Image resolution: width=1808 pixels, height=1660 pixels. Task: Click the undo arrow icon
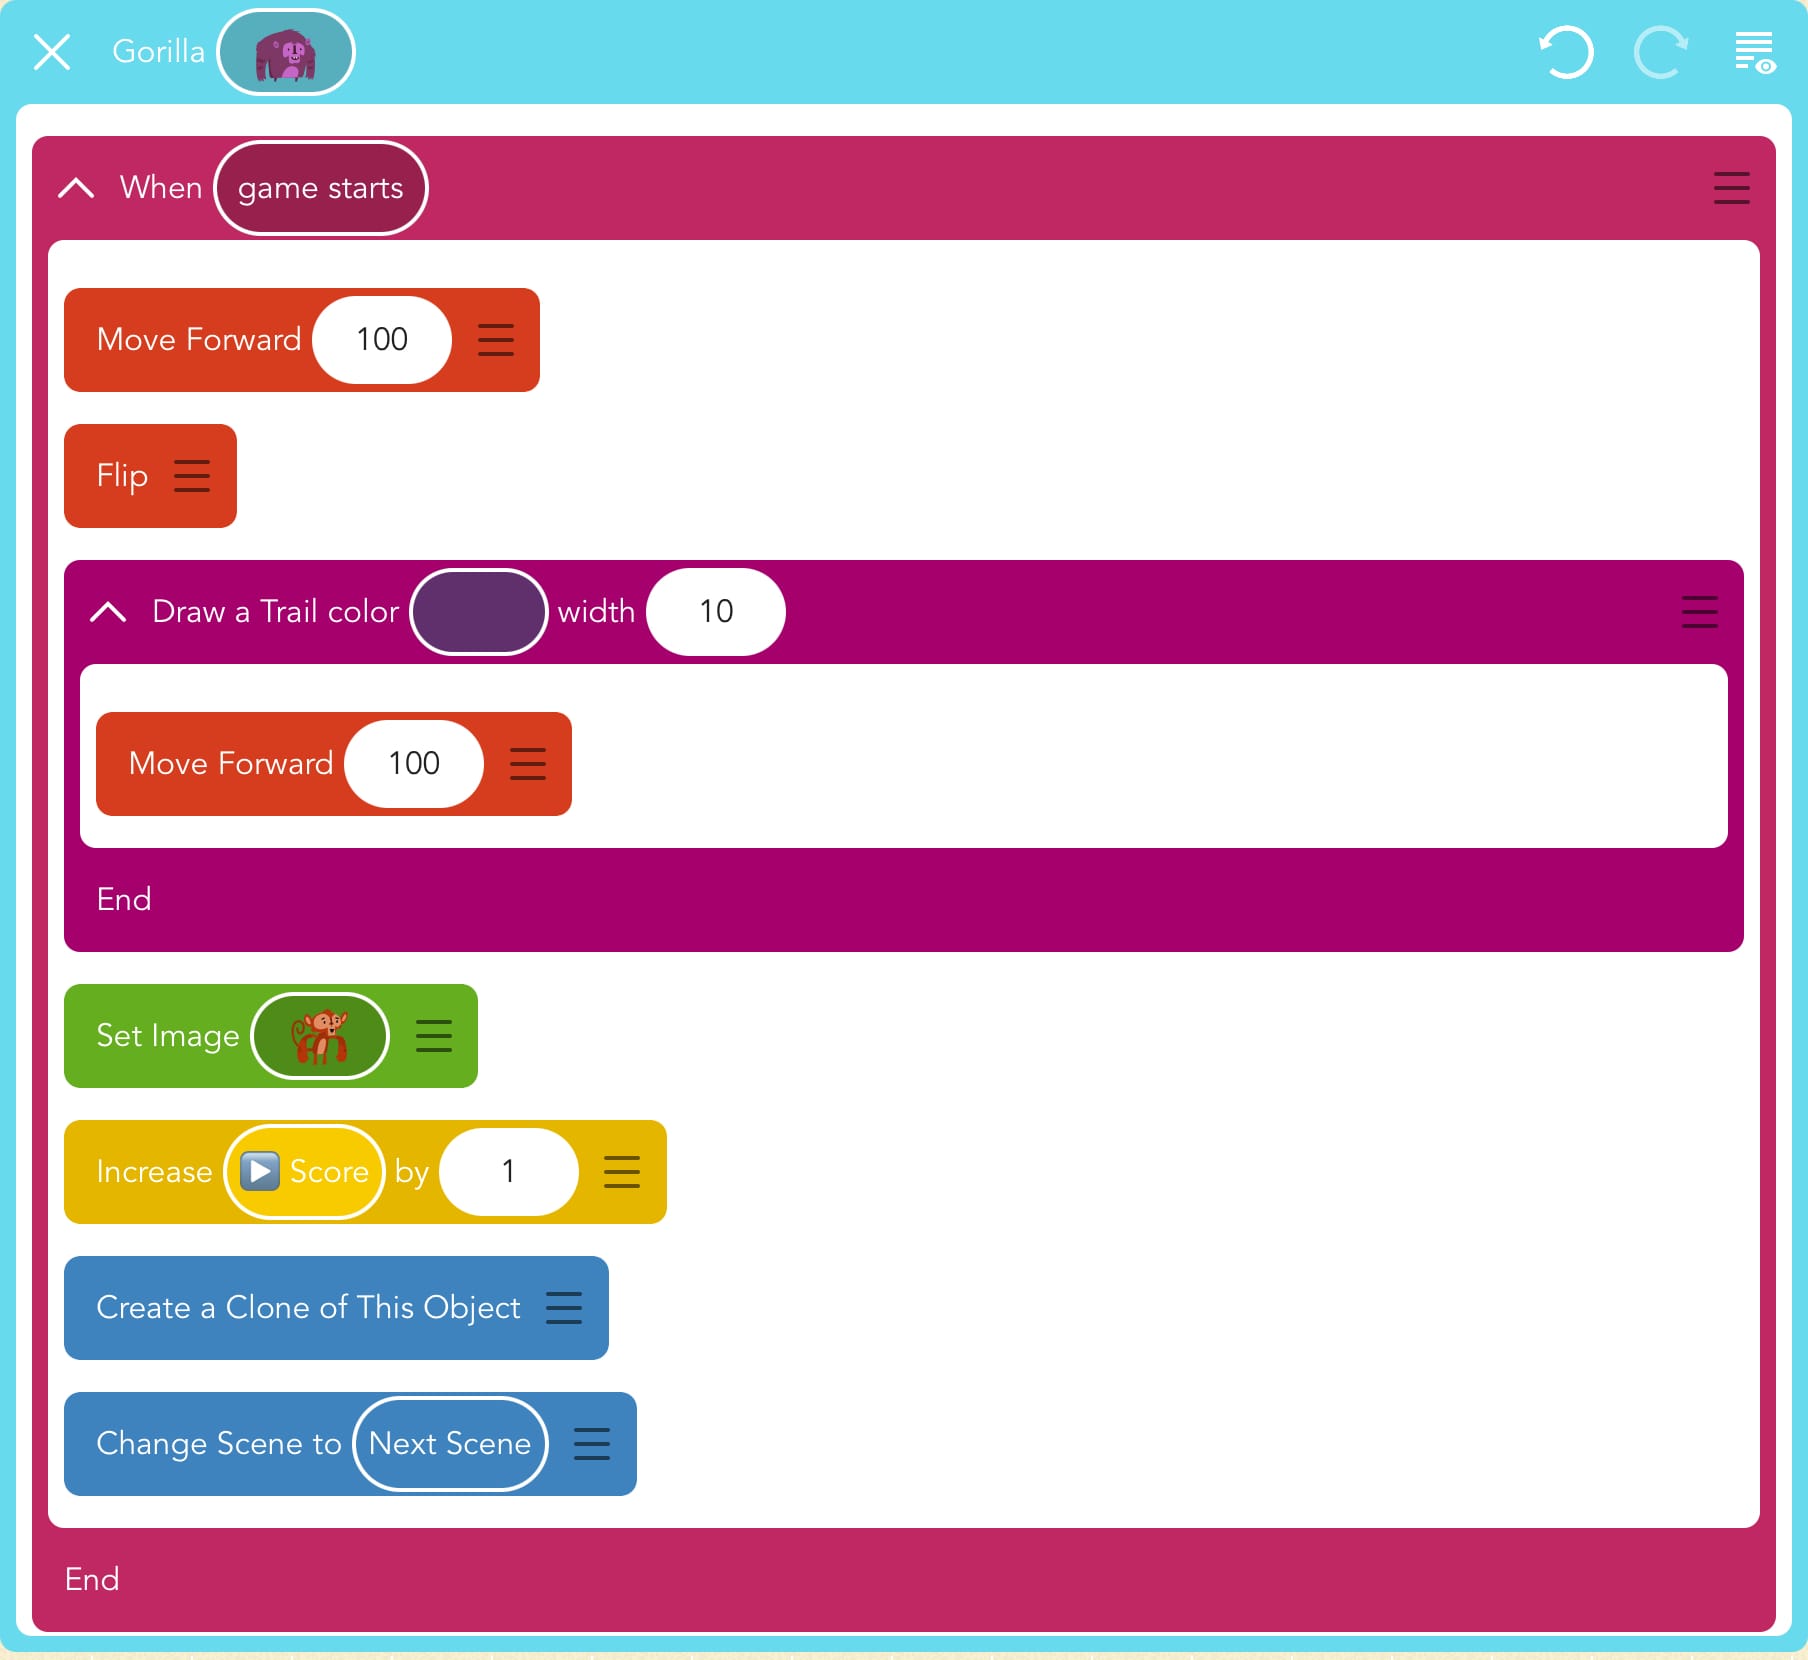1565,52
